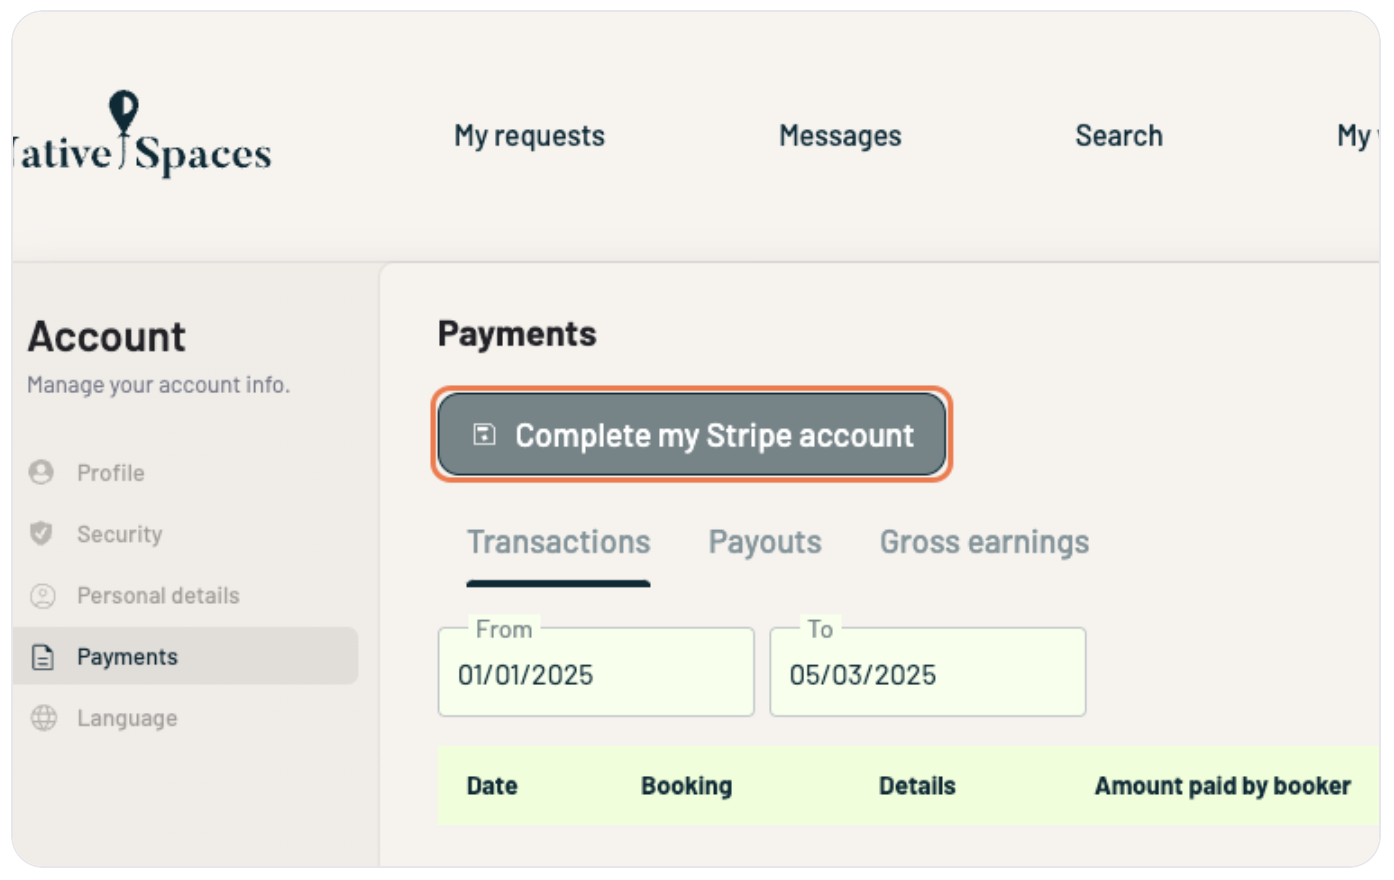Open the Search navigation link
Image resolution: width=1394 pixels, height=880 pixels.
click(1119, 136)
